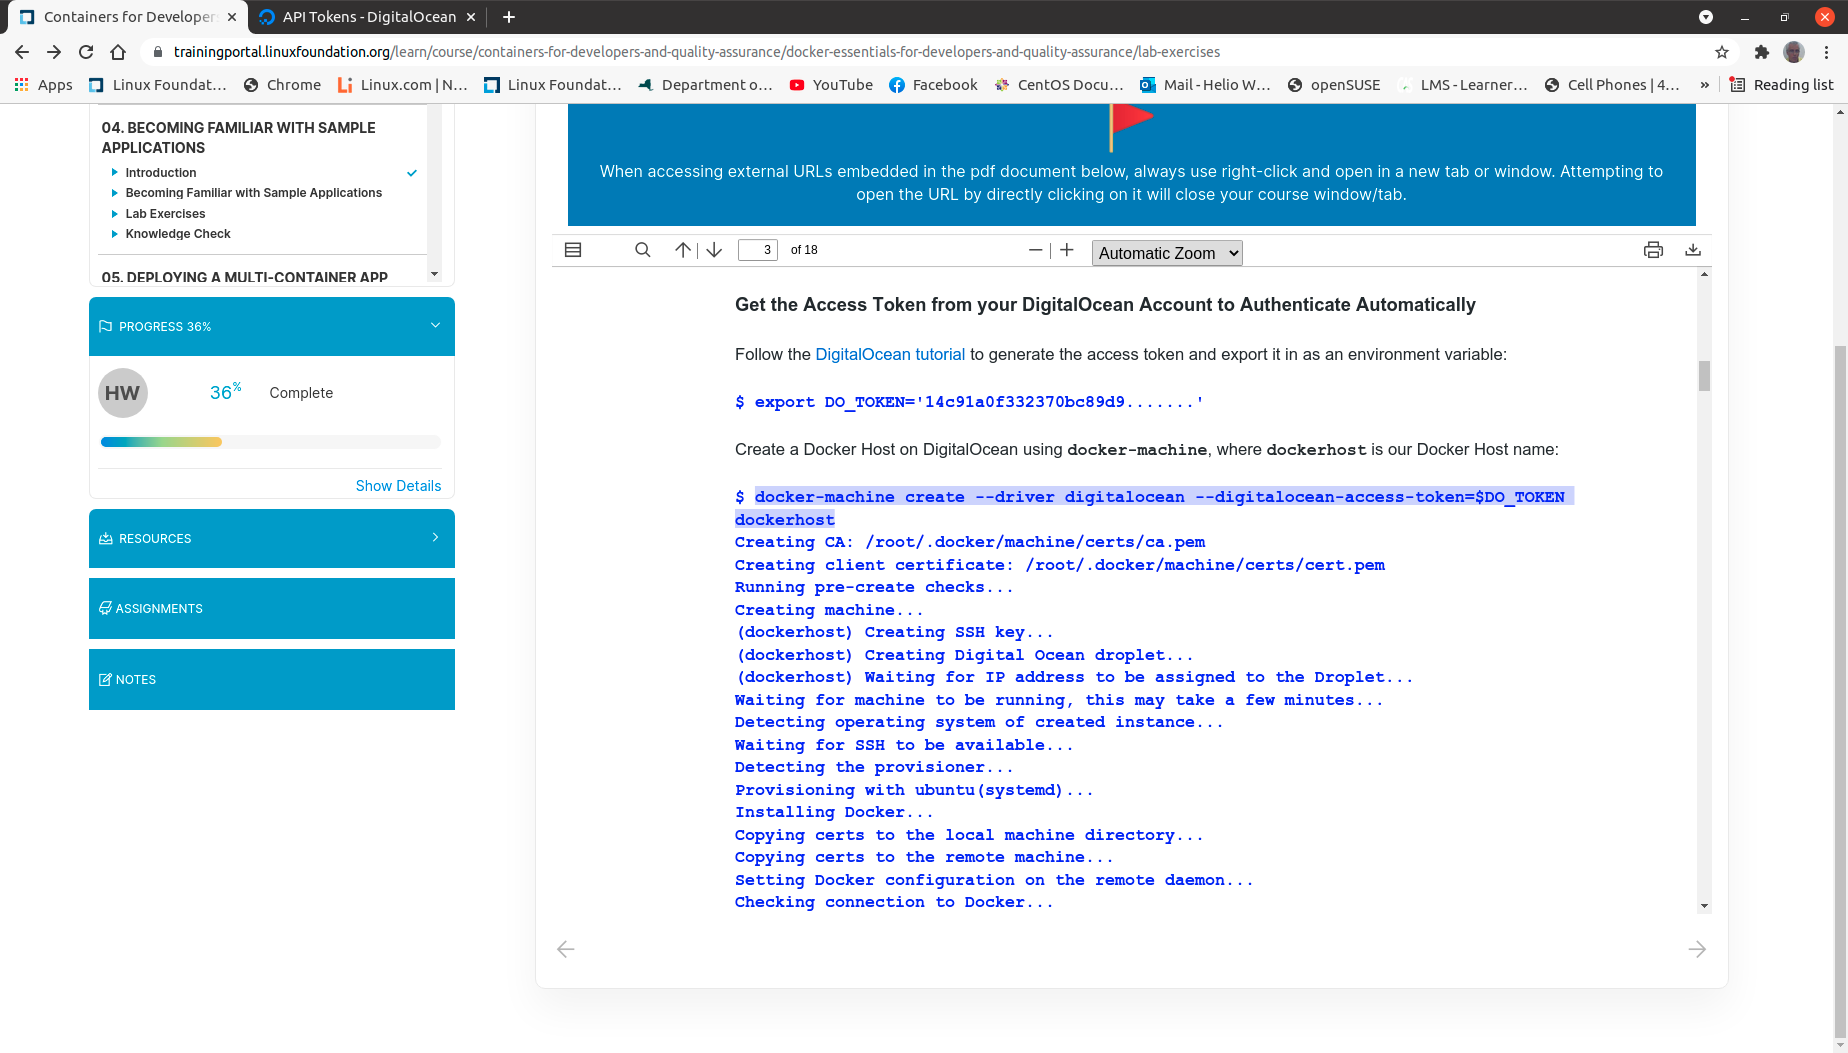Expand the Introduction lesson item
Image resolution: width=1848 pixels, height=1053 pixels.
coord(160,173)
